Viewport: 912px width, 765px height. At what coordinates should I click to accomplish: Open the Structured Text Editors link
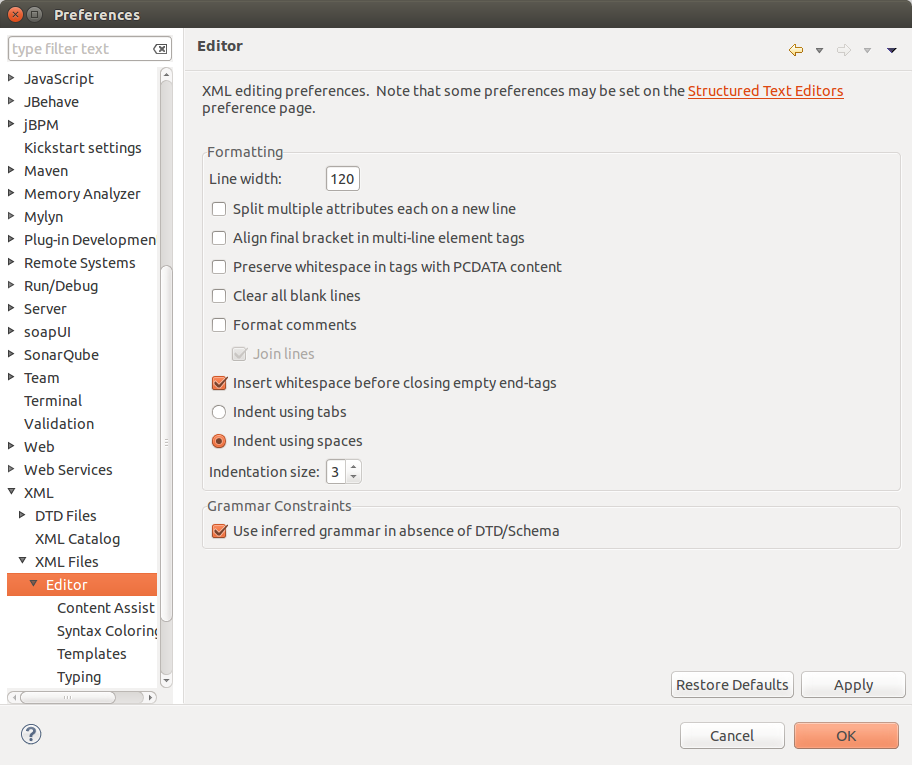(x=765, y=91)
